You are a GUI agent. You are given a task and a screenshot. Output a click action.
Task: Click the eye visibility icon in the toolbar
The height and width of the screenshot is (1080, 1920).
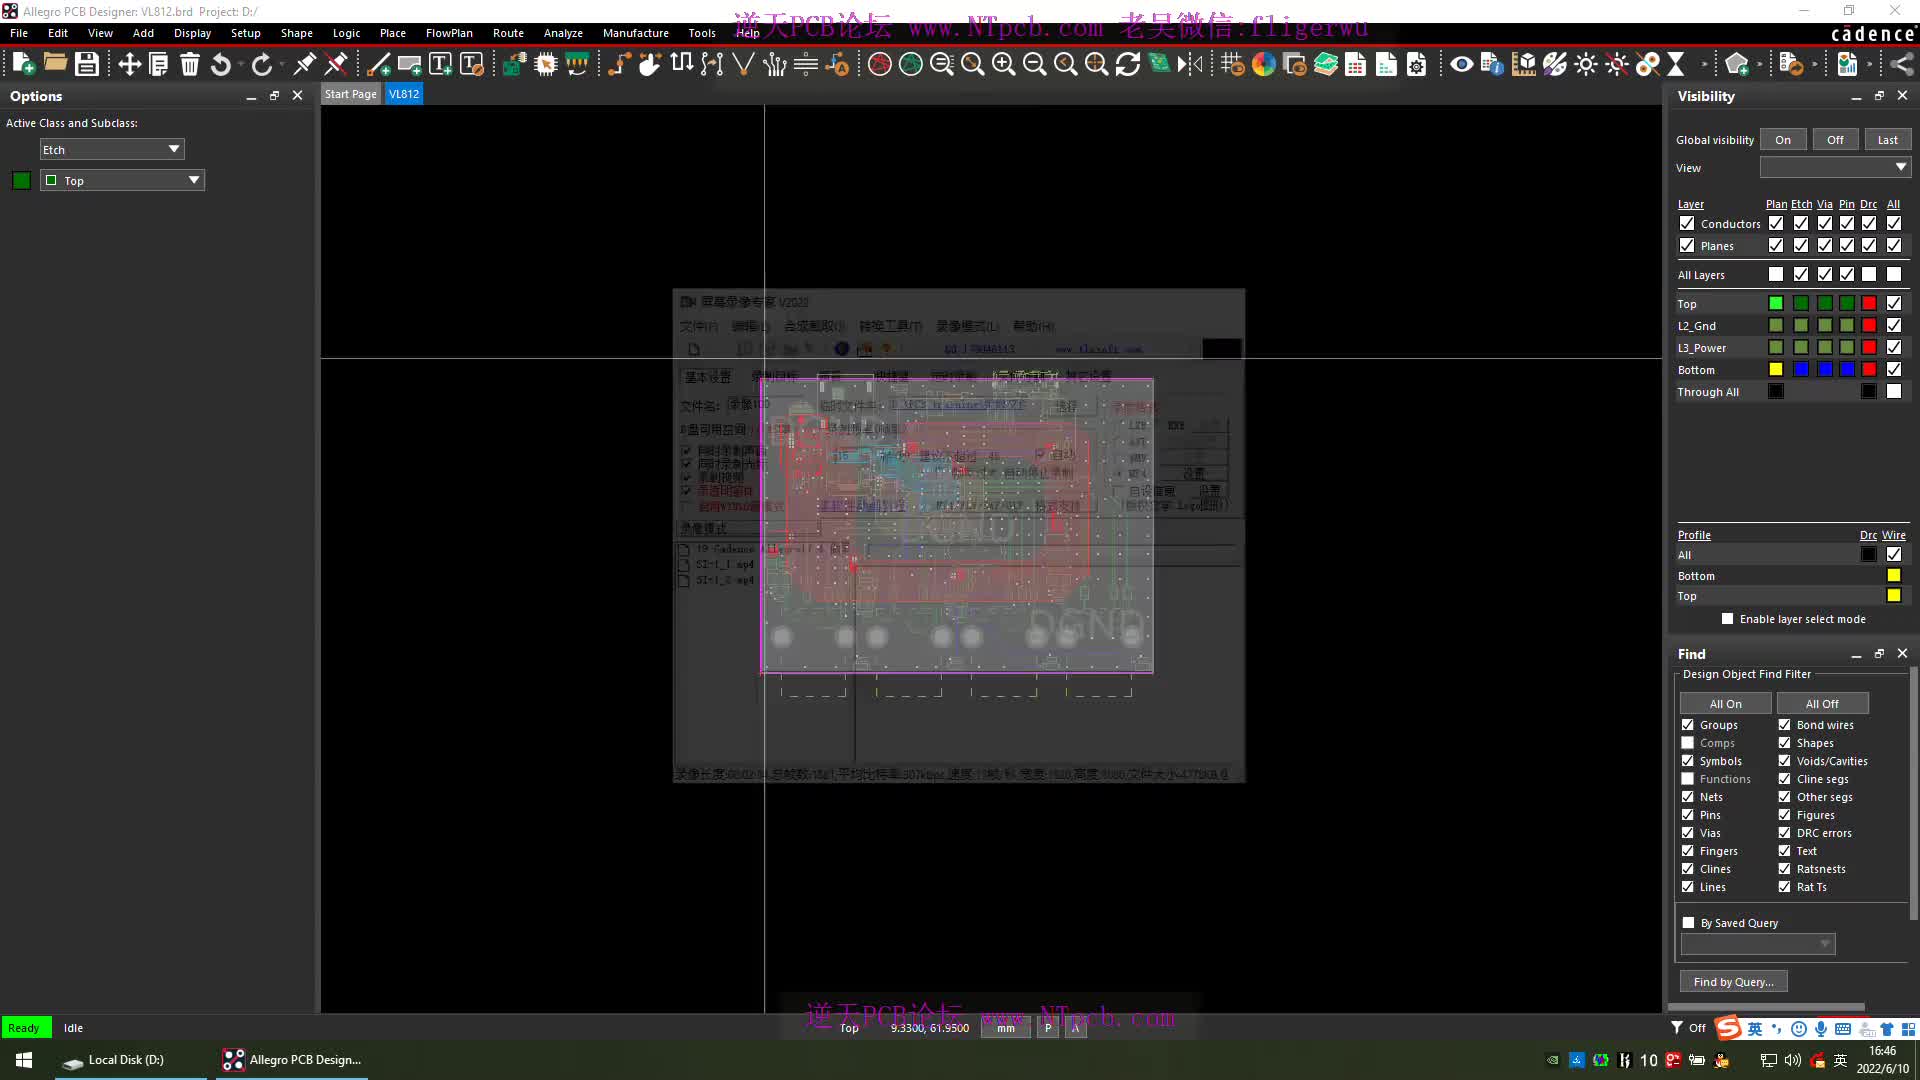[1461, 65]
